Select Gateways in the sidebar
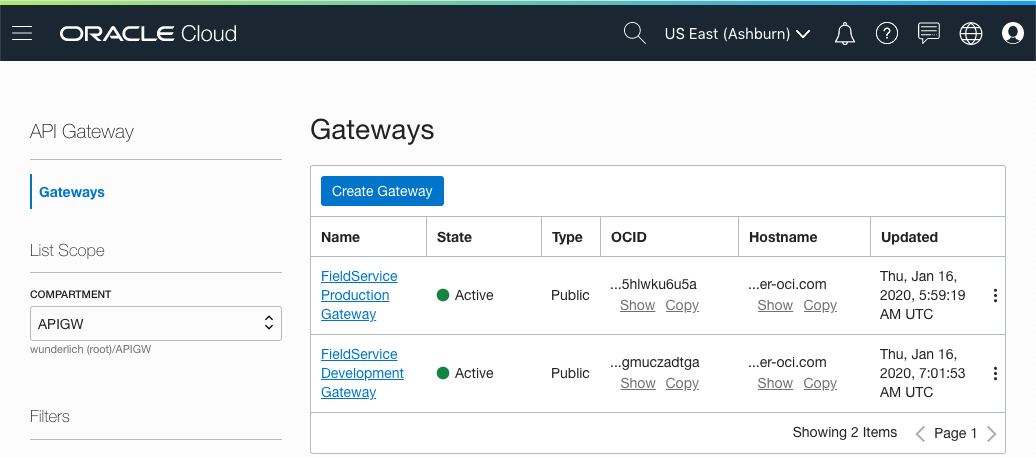 tap(71, 192)
